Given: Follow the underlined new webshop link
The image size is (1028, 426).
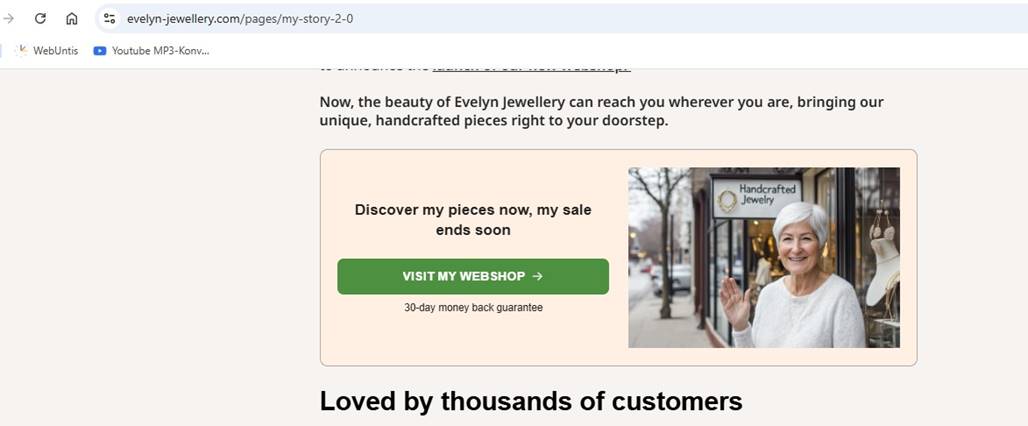Looking at the screenshot, I should click(530, 68).
